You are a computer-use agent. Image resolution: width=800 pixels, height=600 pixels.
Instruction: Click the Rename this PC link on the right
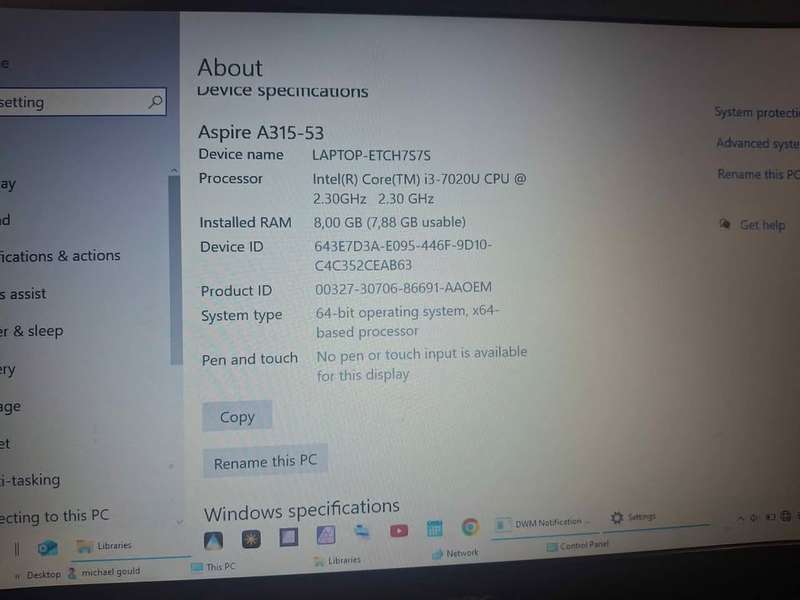click(758, 174)
